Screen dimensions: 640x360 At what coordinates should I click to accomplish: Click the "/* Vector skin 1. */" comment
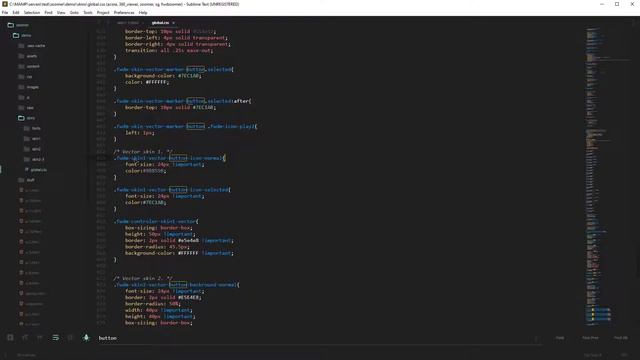point(143,151)
